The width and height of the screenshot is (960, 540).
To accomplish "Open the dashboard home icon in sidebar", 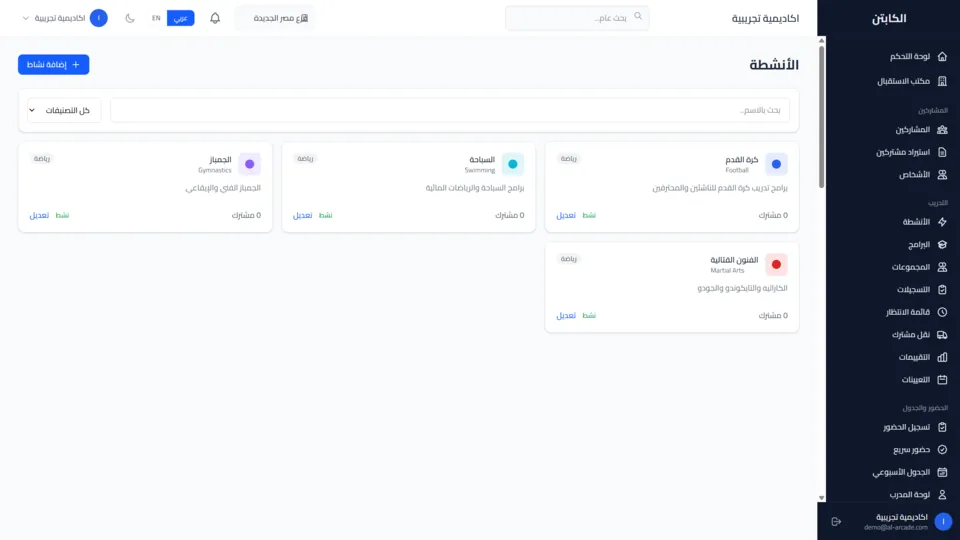I will tap(942, 56).
